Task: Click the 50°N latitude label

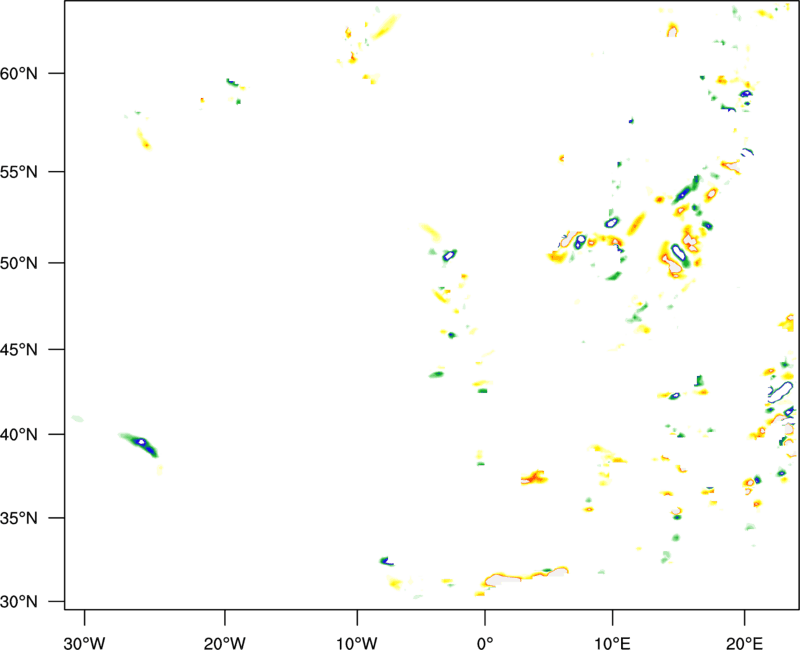Action: 19,263
